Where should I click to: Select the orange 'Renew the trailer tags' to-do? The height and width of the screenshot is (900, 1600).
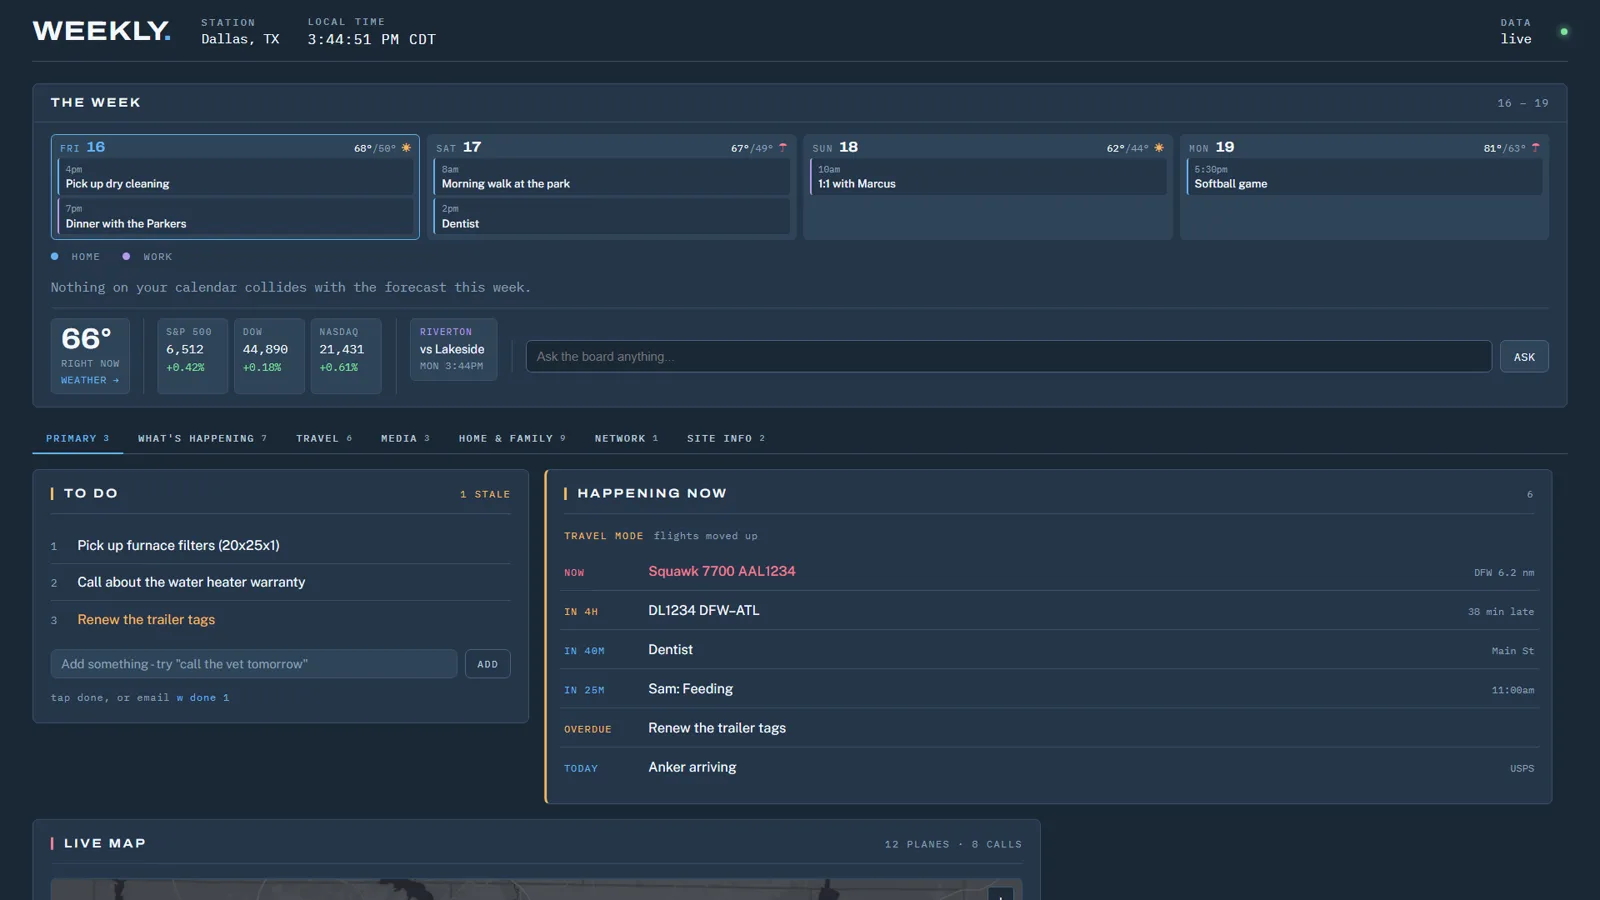tap(280, 620)
